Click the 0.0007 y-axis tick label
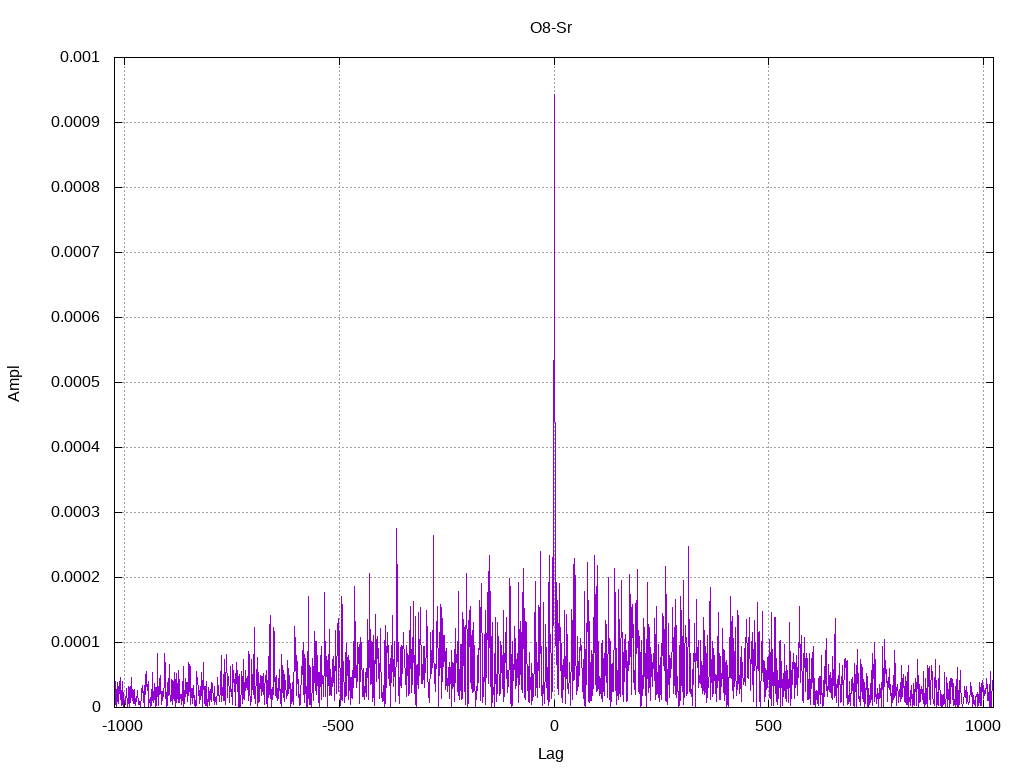This screenshot has height=768, width=1024. (75, 252)
